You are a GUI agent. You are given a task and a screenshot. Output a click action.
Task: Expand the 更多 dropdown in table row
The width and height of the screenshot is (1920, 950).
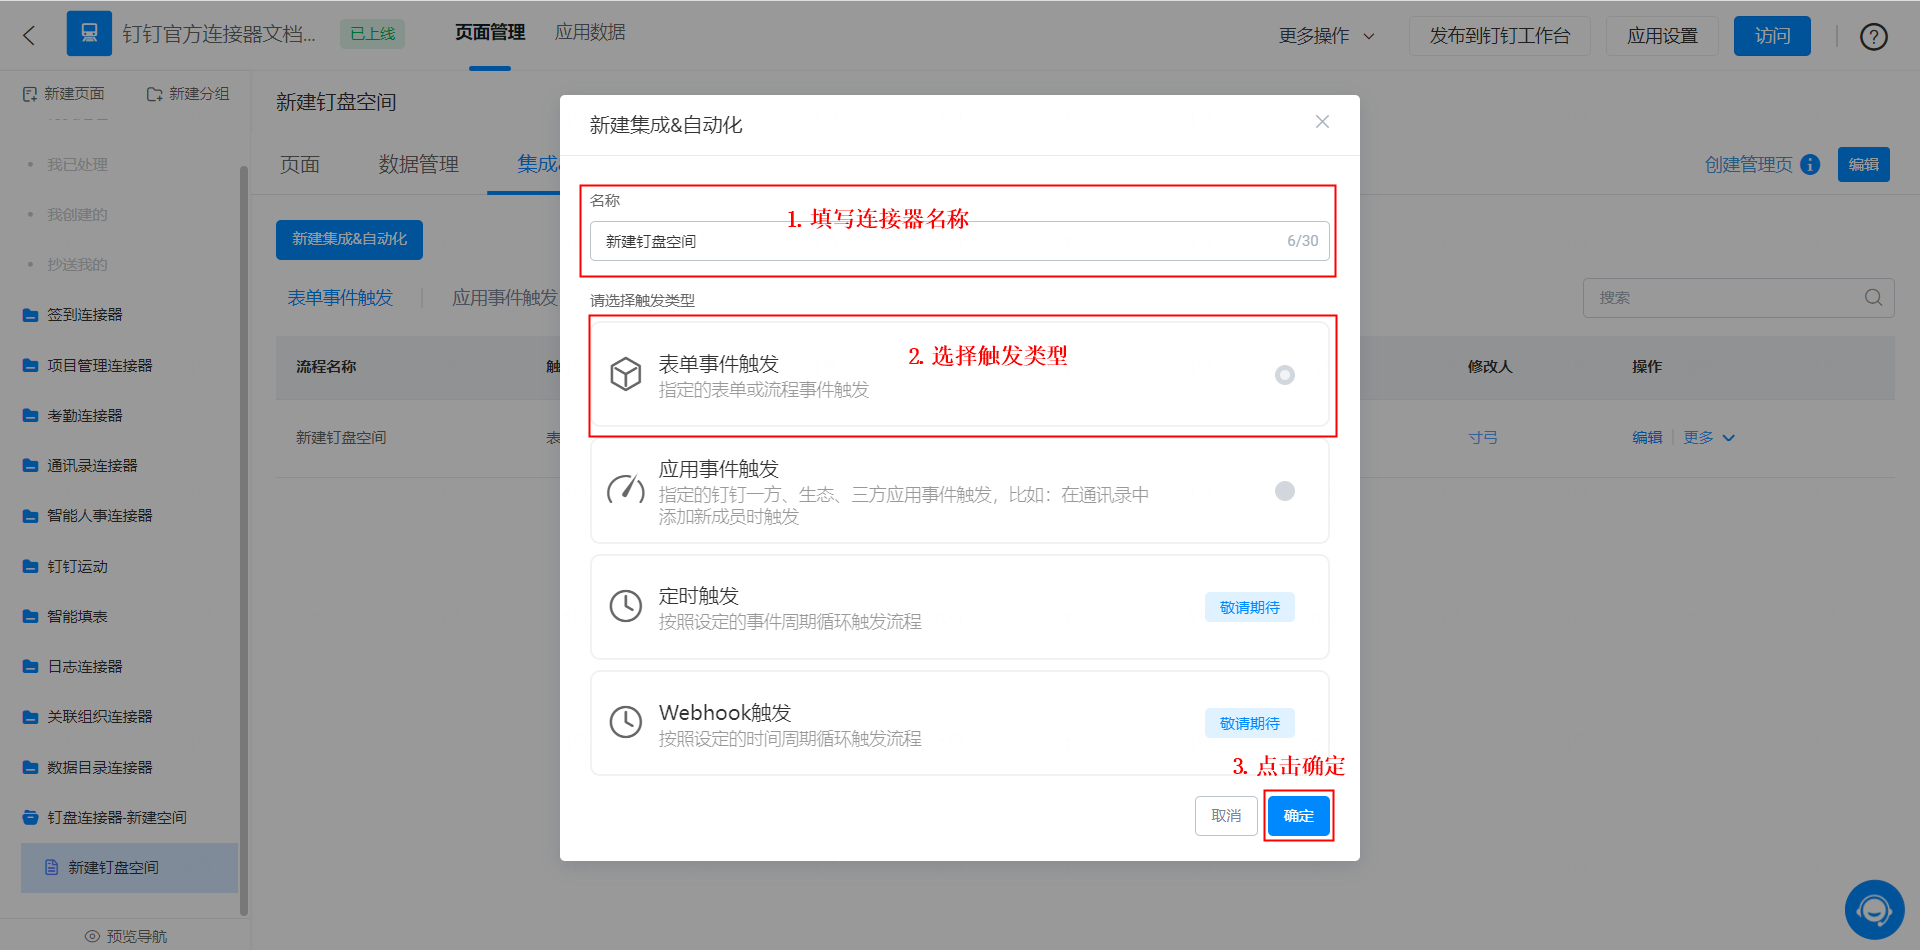[1709, 438]
